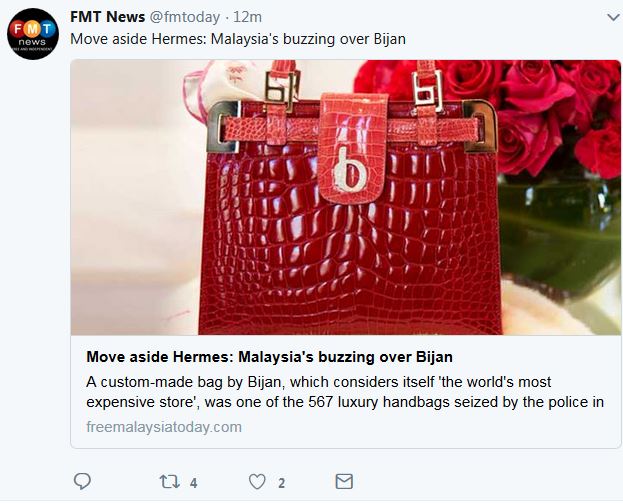
Task: Click the retweet count of 4
Action: click(193, 483)
